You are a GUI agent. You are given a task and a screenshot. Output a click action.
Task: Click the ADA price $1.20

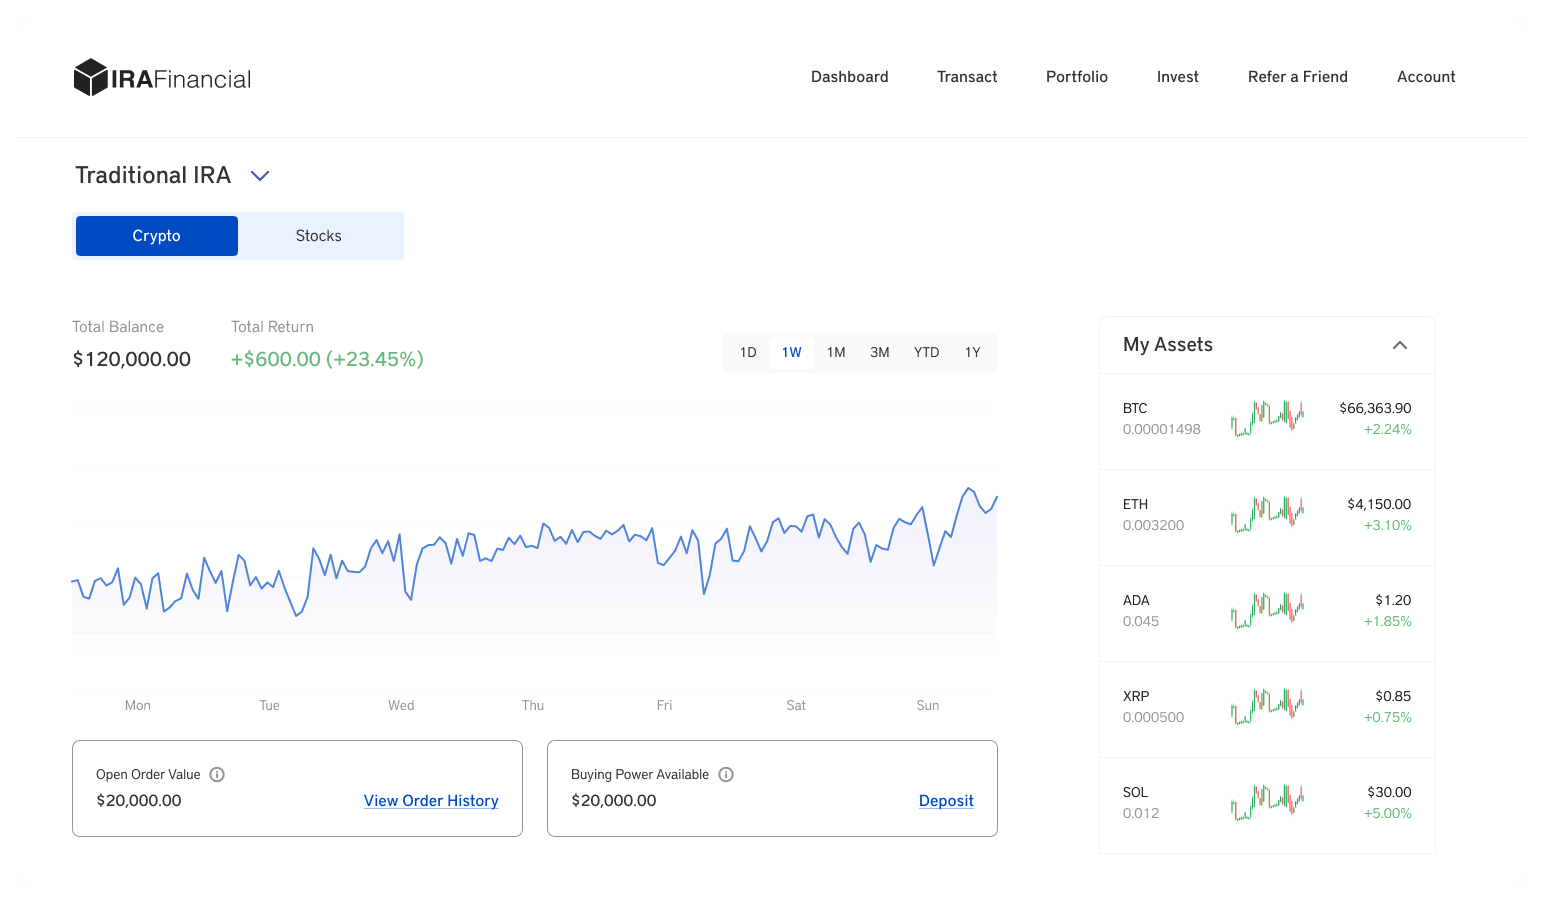[1393, 600]
